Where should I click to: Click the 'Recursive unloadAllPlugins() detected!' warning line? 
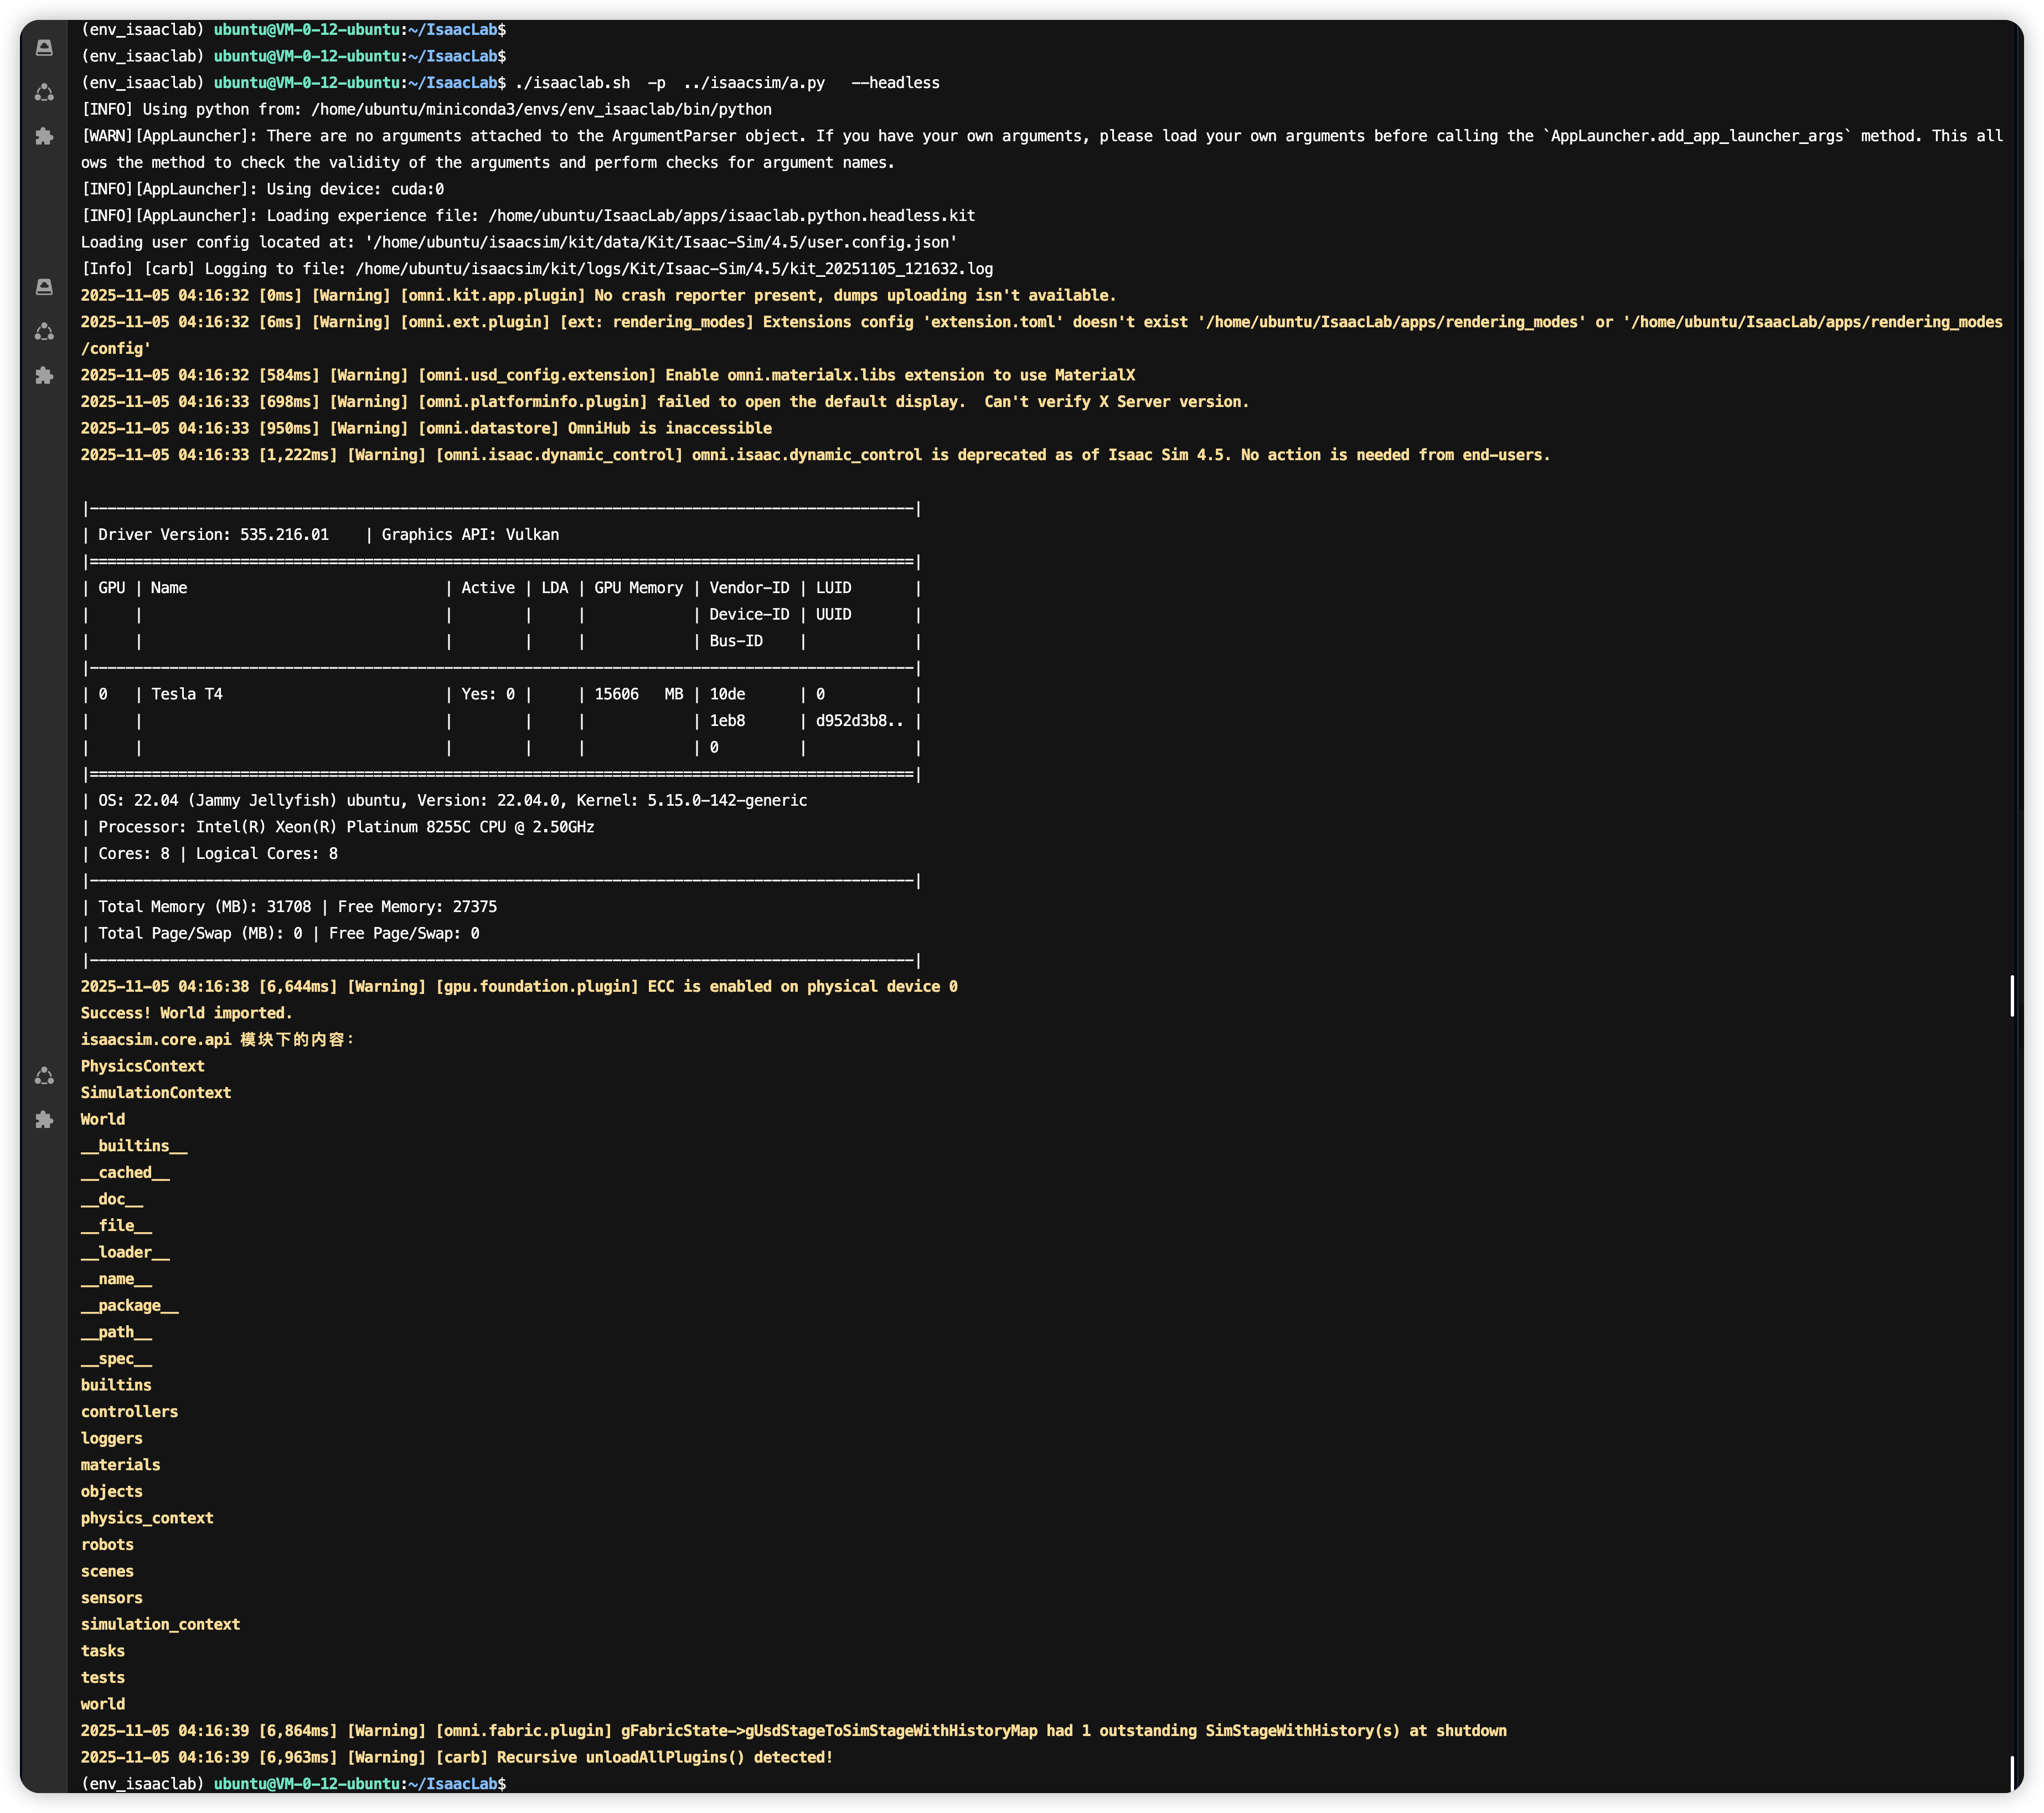[664, 1757]
